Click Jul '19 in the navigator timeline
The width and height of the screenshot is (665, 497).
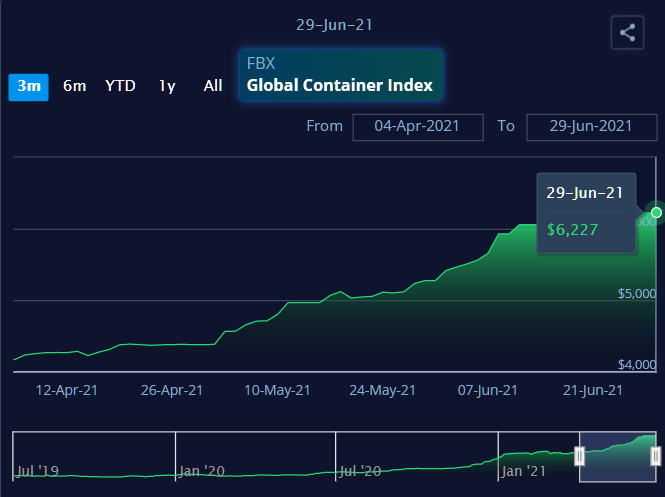(x=37, y=469)
